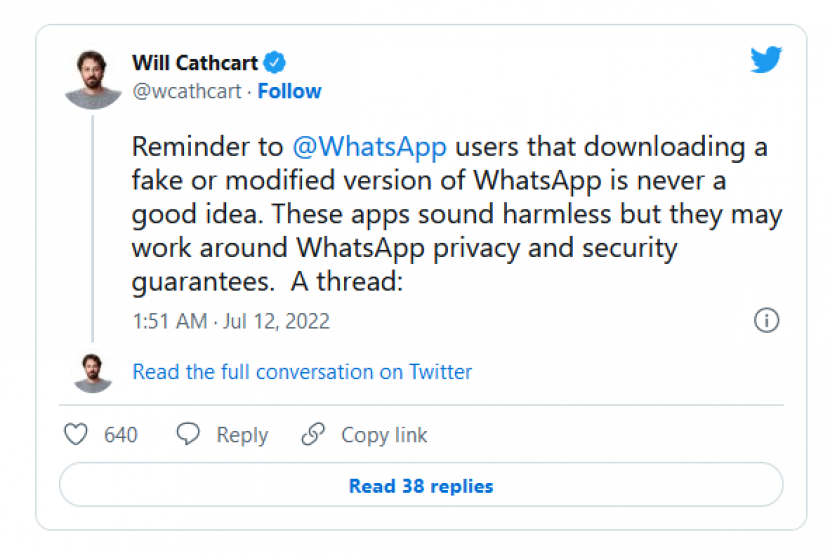Screen dimensions: 830x556
Task: Open the @WhatsApp mention
Action: [x=368, y=147]
